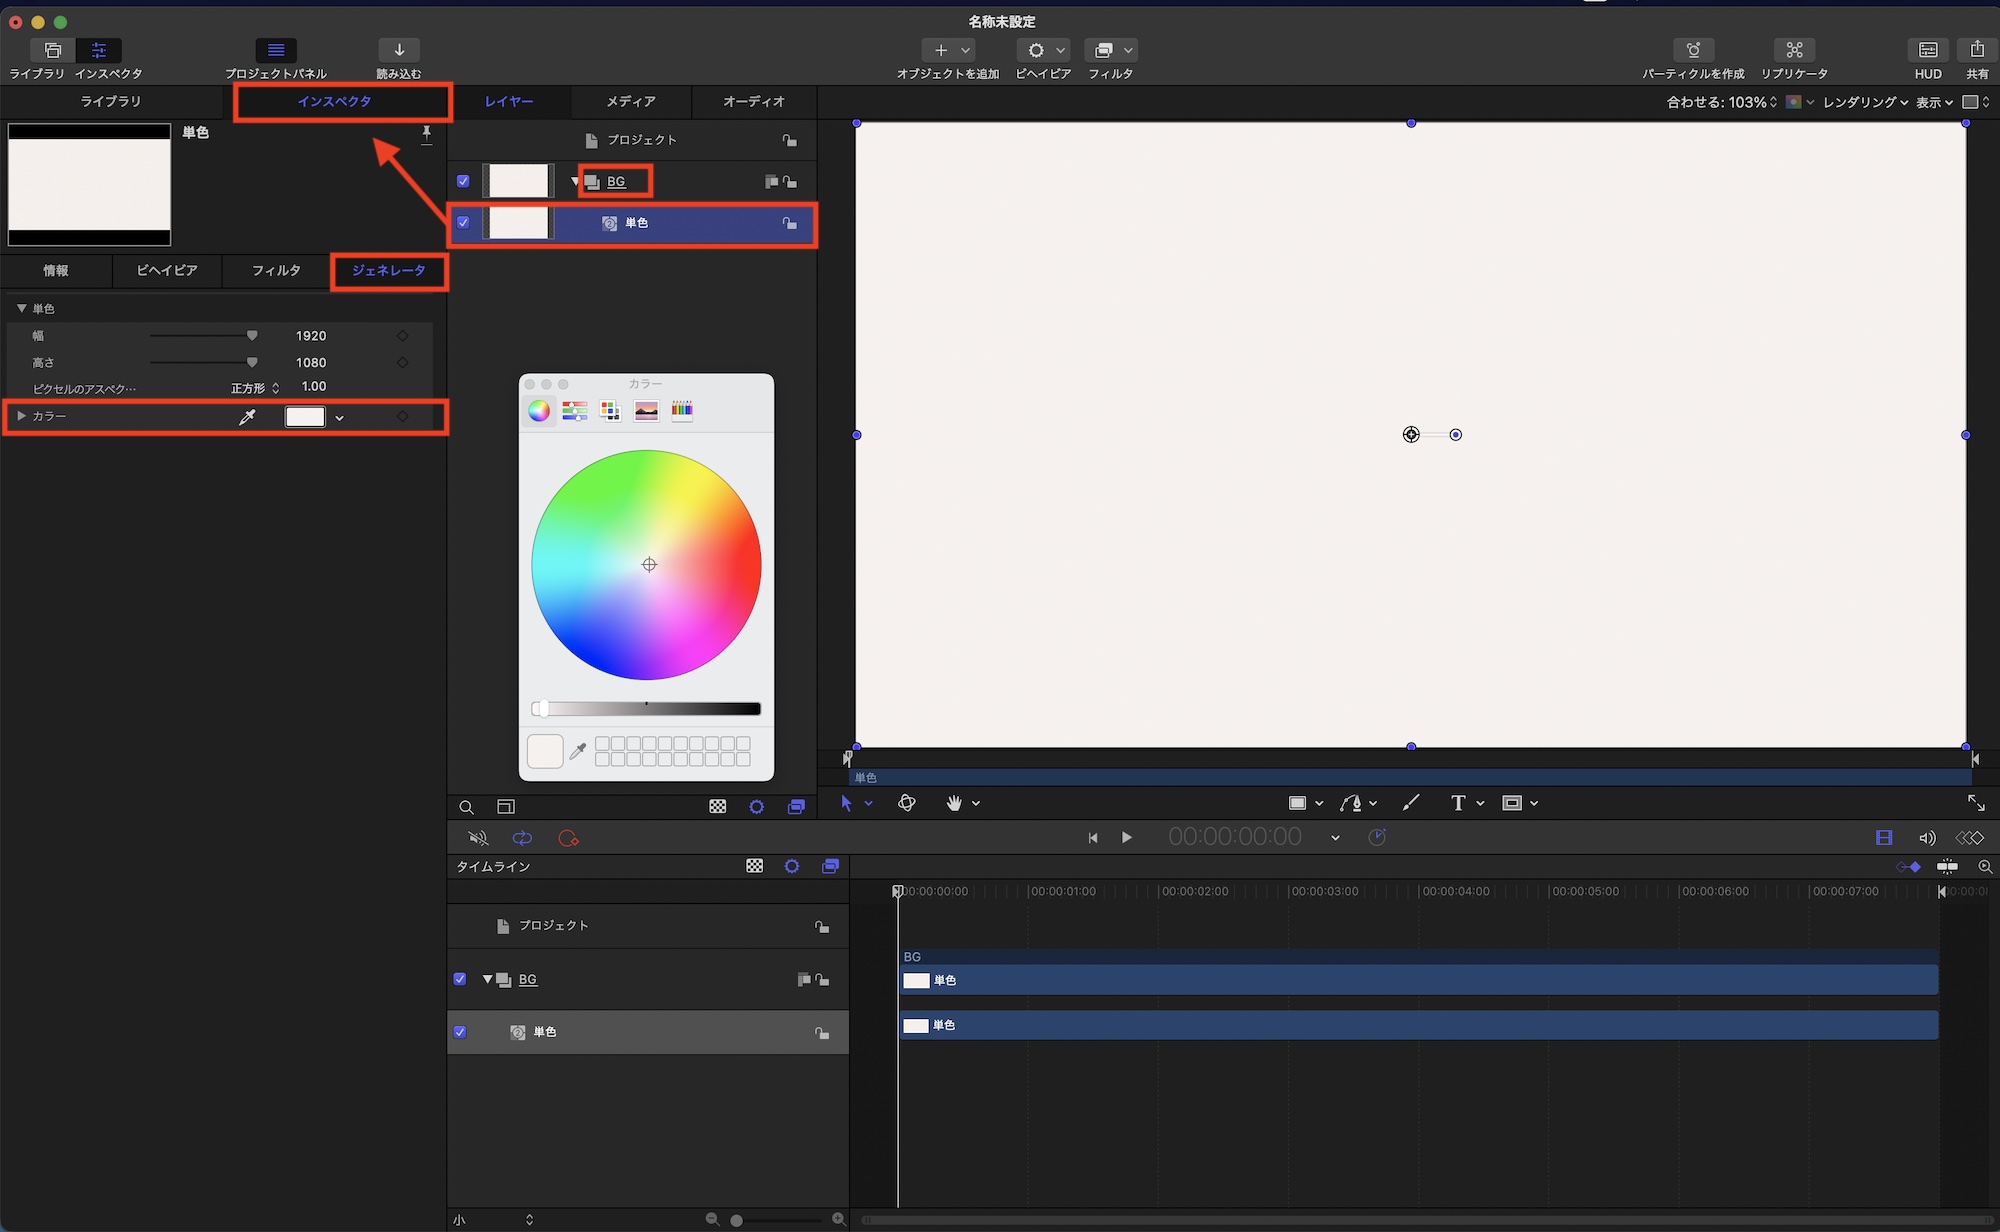Click the カラー color well swatch

pos(305,417)
